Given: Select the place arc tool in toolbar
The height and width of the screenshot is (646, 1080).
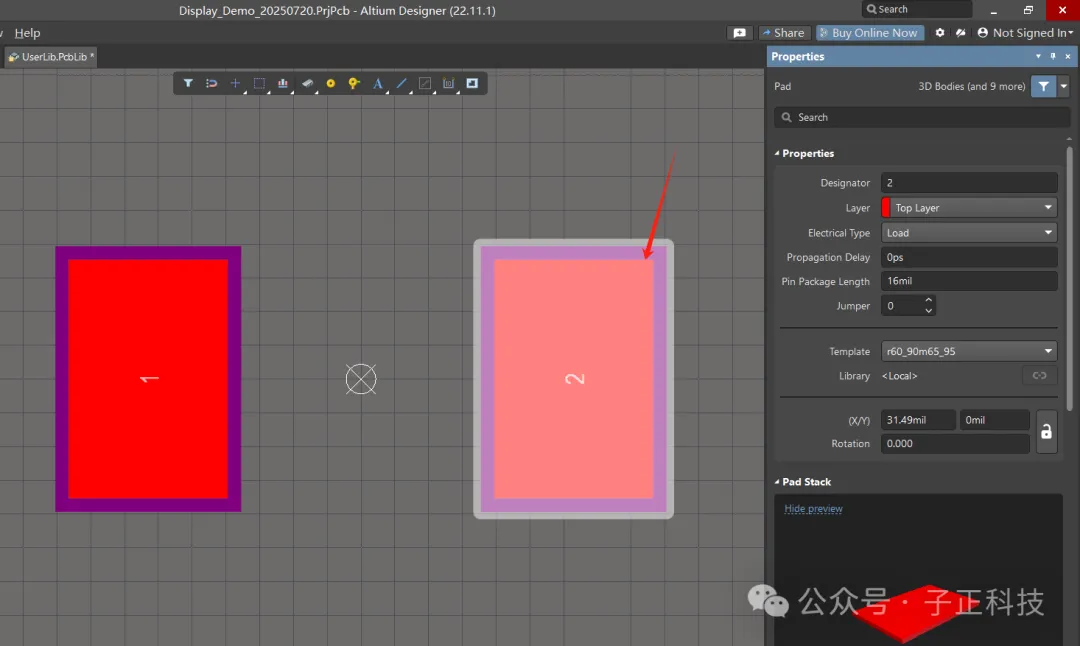Looking at the screenshot, I should (425, 83).
